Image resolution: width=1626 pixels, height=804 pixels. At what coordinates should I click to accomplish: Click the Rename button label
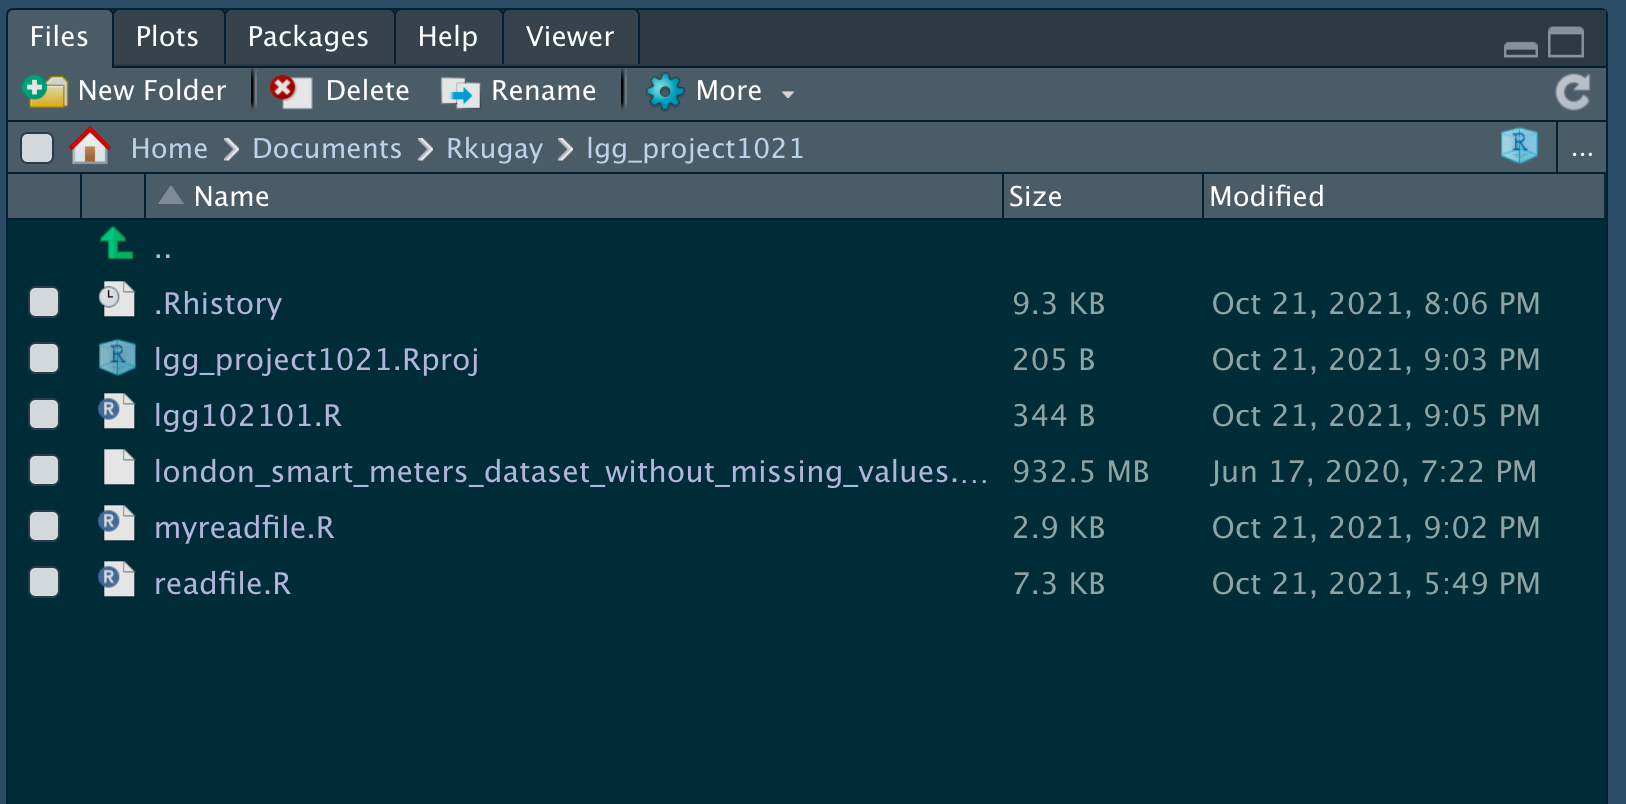[543, 91]
